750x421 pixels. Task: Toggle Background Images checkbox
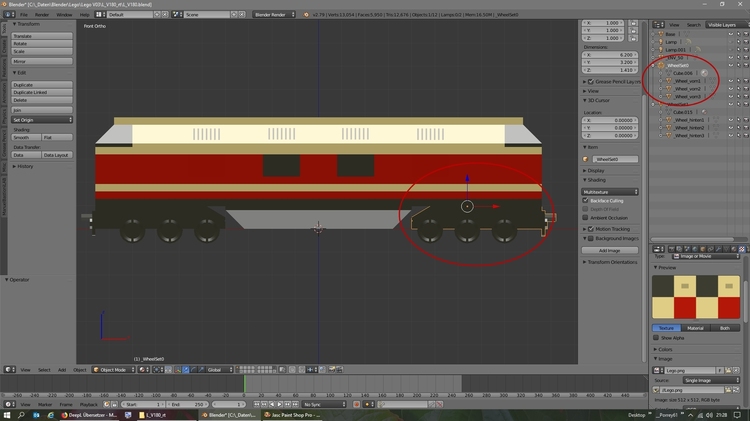[x=591, y=238]
